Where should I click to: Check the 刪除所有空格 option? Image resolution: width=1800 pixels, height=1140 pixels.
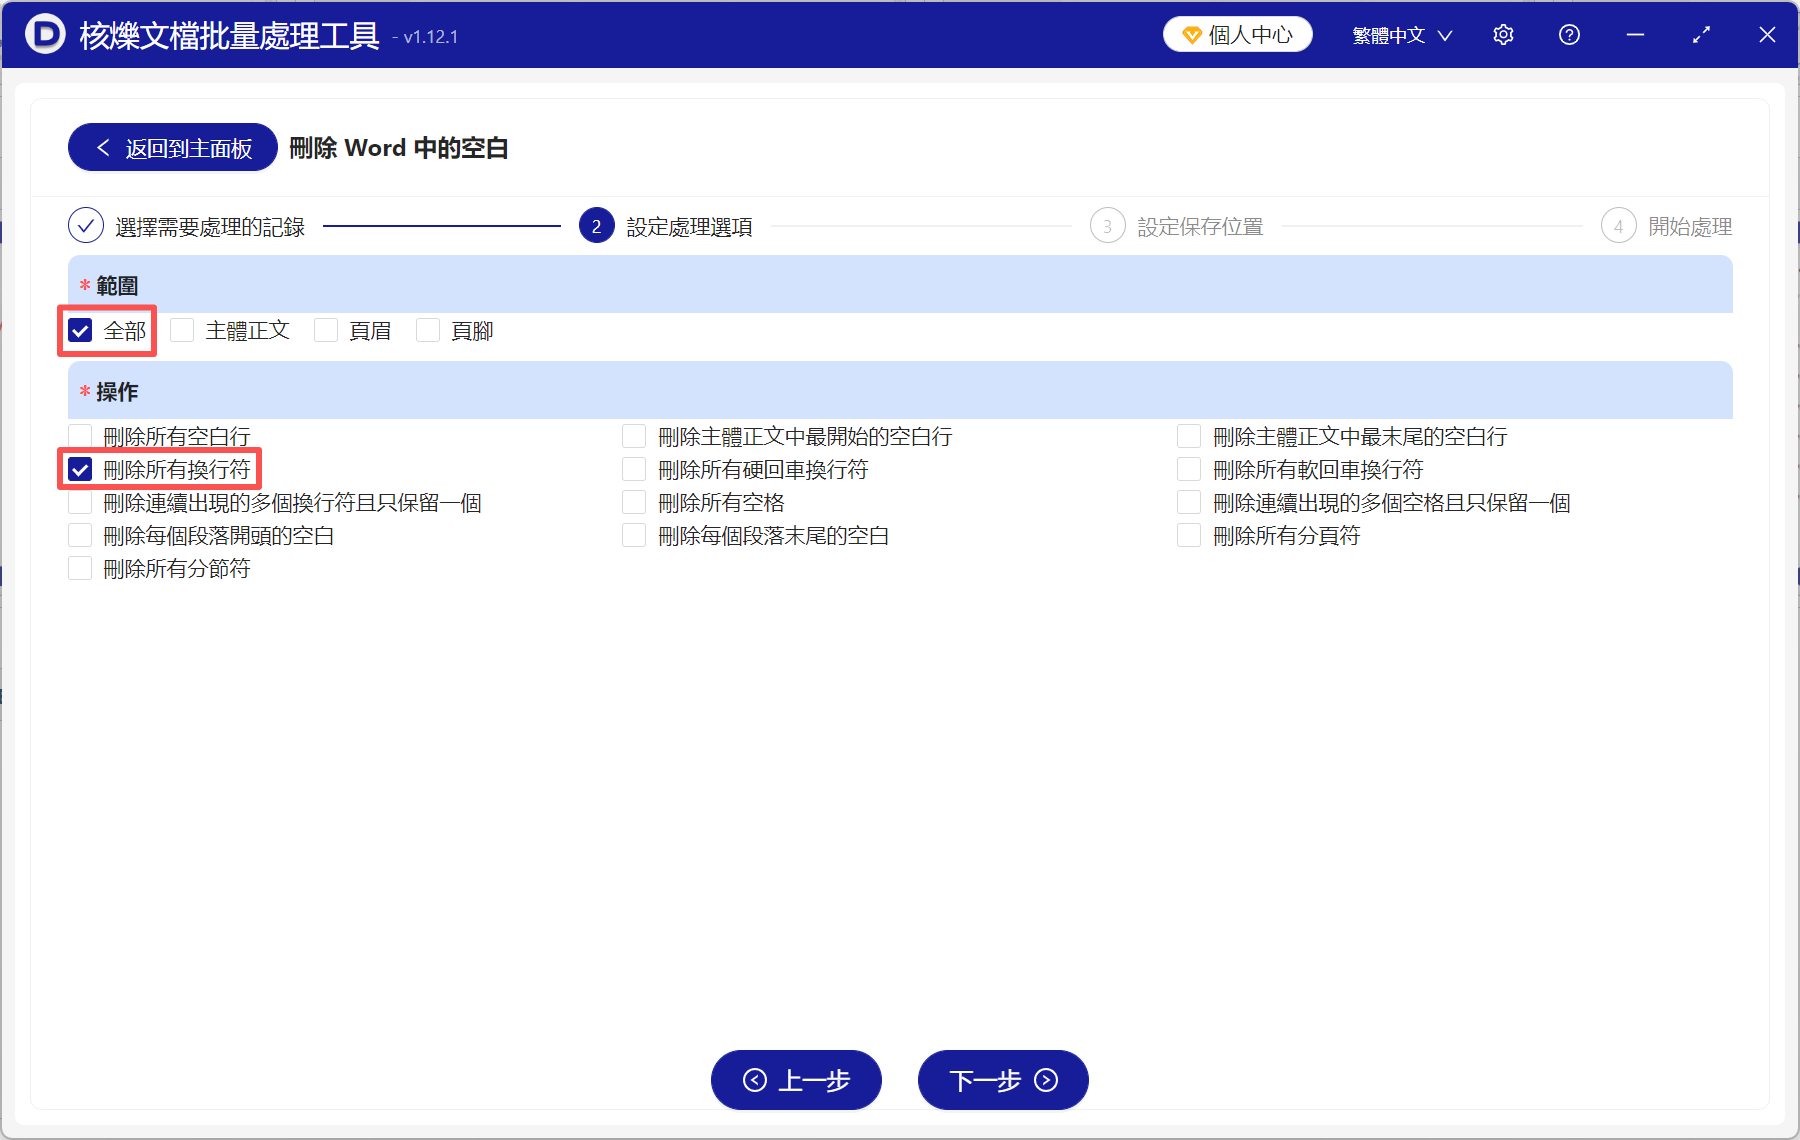pos(634,502)
